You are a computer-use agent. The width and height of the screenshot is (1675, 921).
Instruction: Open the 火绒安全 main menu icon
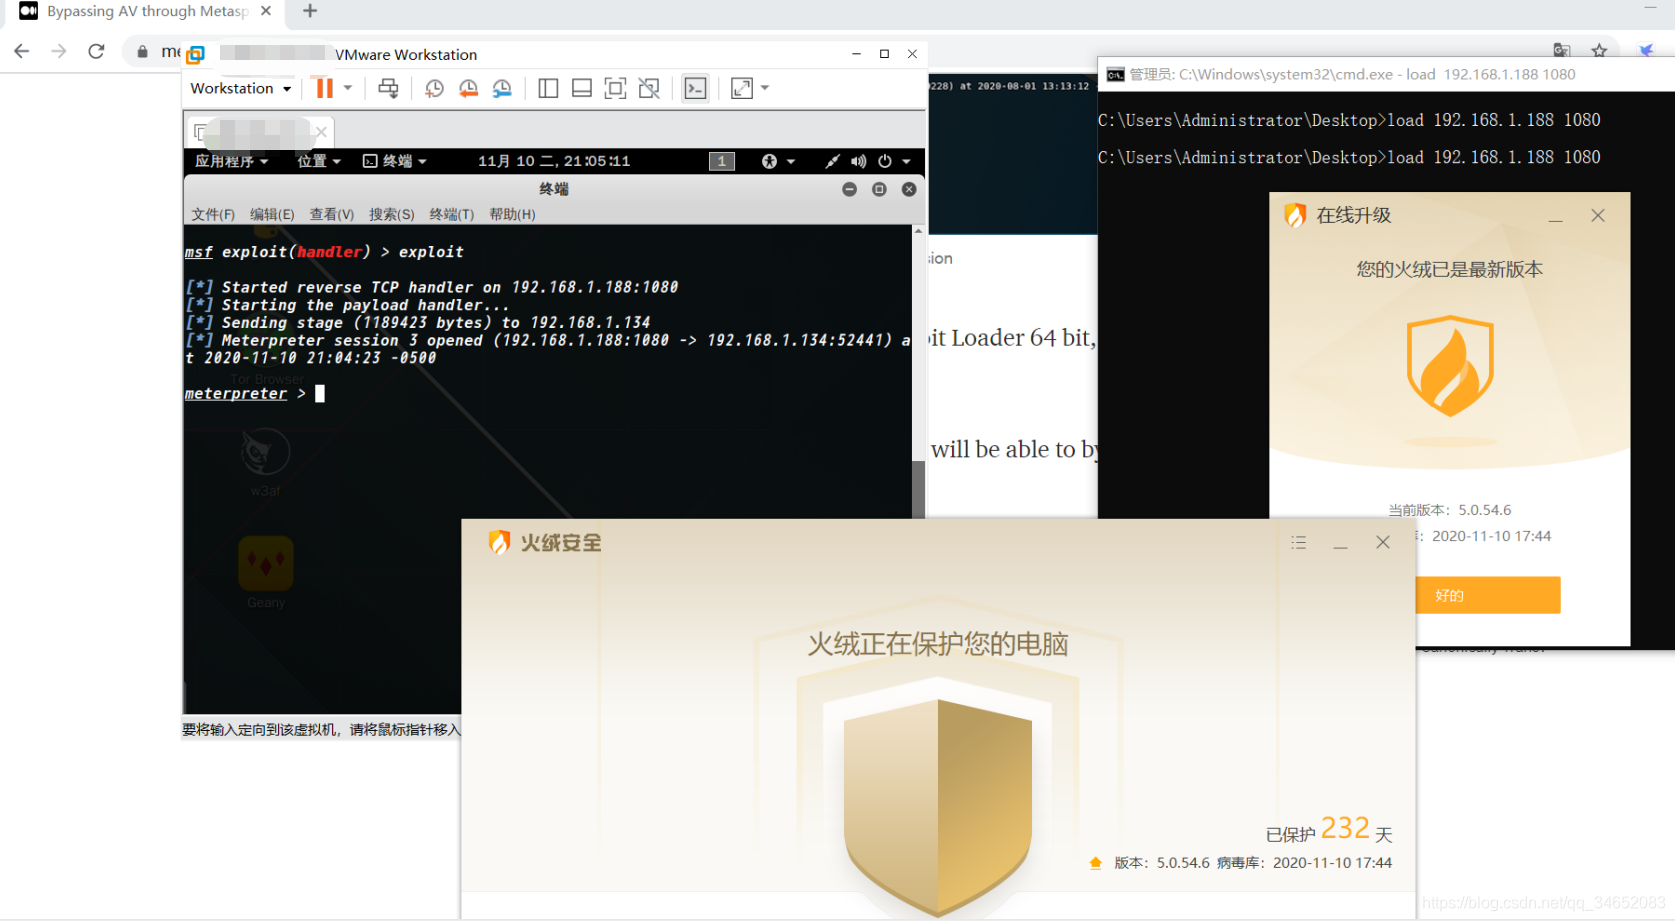point(1299,543)
